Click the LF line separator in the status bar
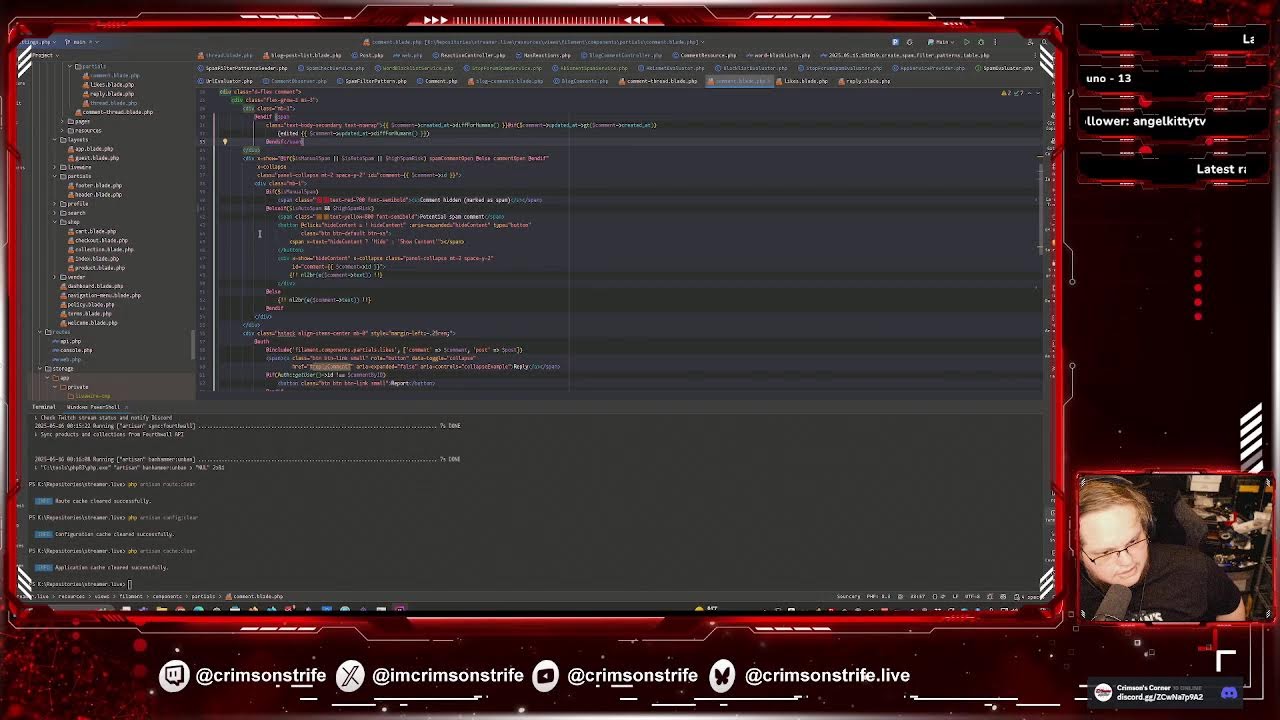 pyautogui.click(x=955, y=596)
